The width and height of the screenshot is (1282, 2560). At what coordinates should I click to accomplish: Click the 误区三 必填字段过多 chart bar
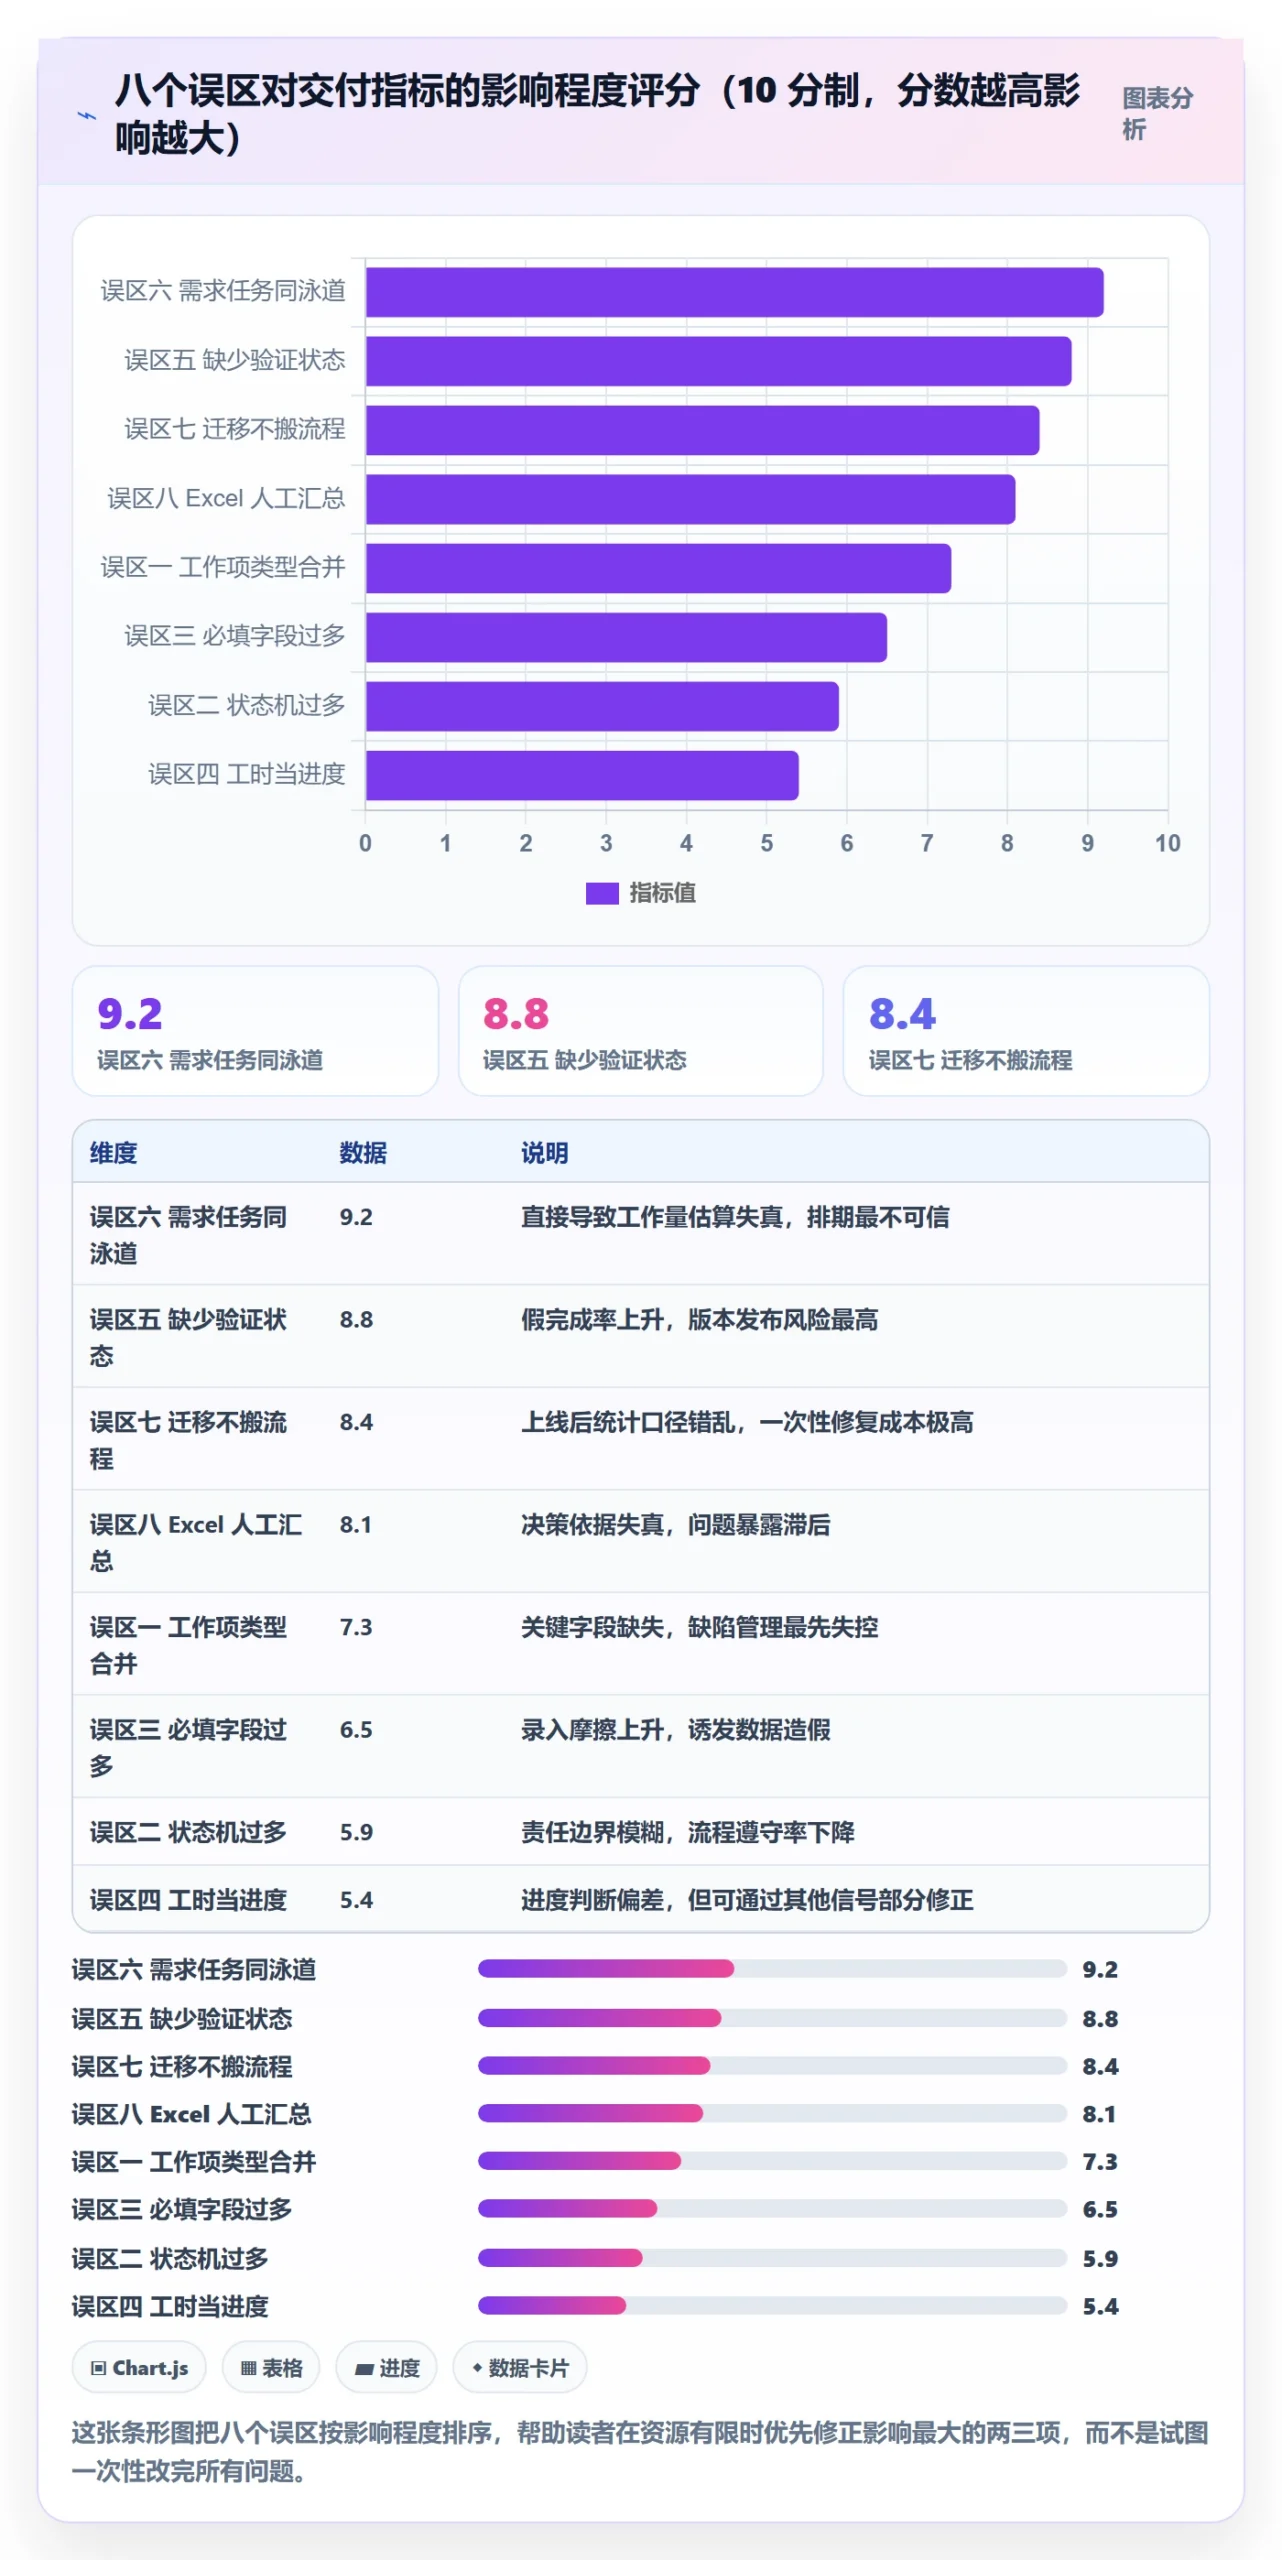pyautogui.click(x=626, y=637)
